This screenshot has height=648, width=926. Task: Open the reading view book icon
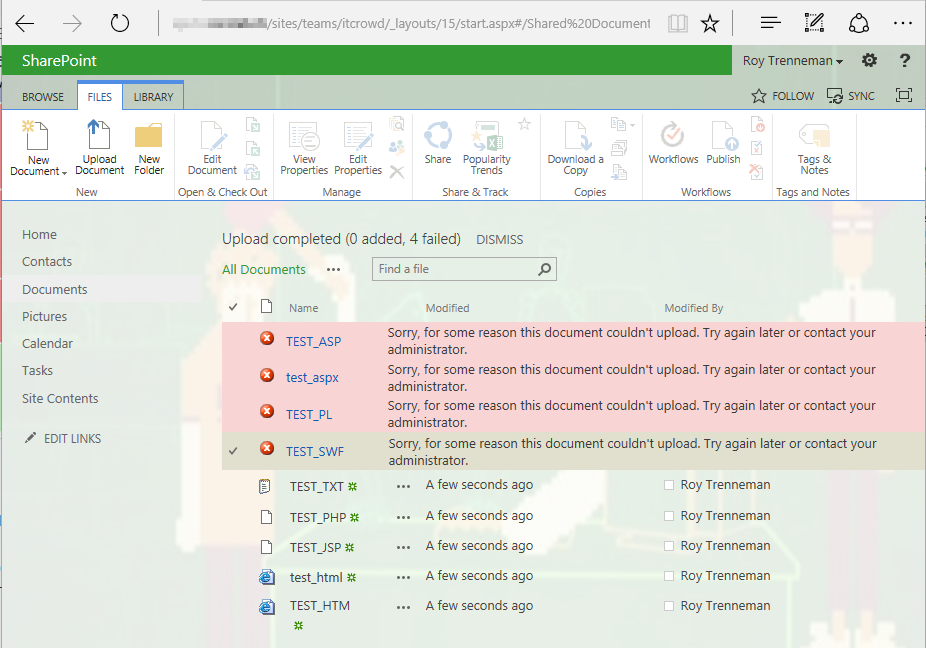(677, 24)
